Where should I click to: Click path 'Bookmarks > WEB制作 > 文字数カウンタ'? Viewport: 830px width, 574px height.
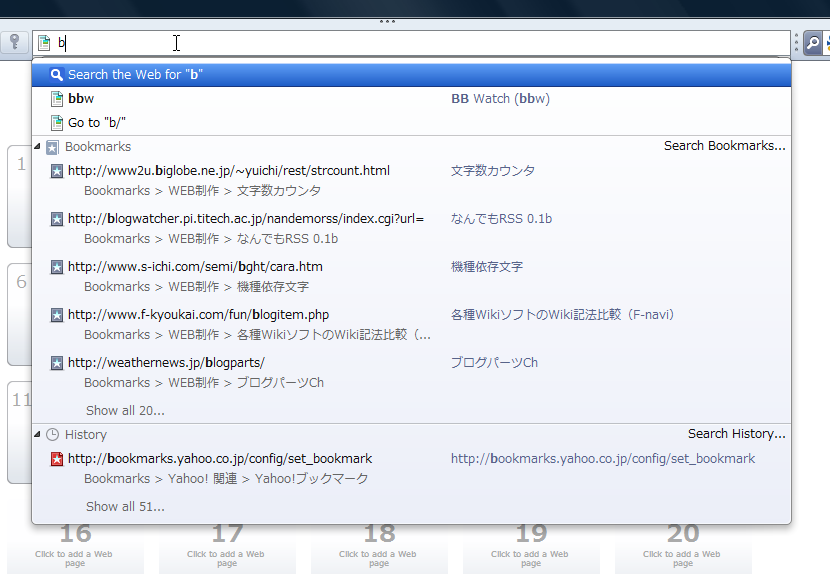click(203, 191)
